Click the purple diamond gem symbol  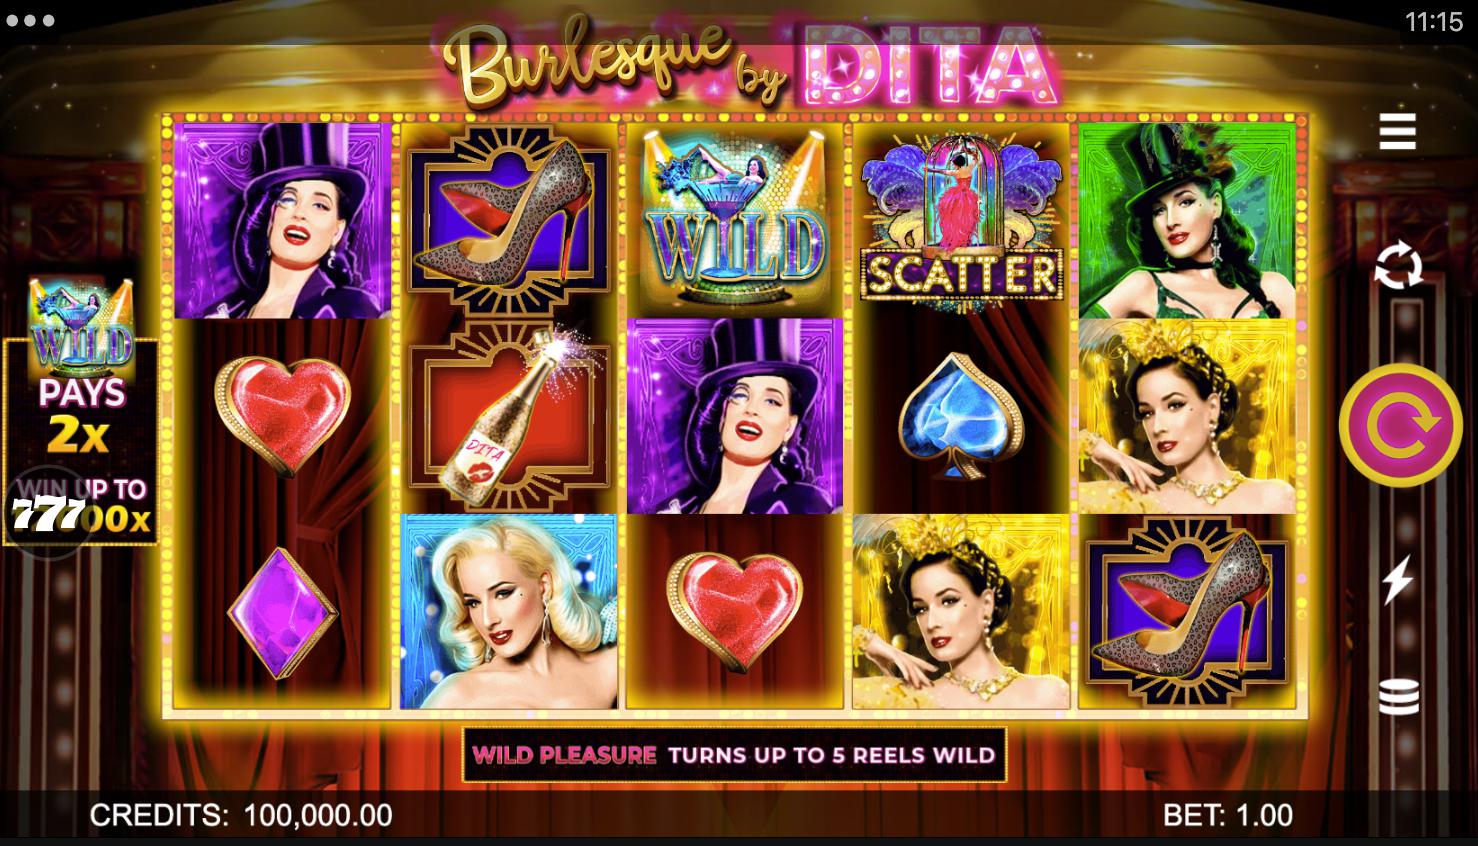click(282, 610)
